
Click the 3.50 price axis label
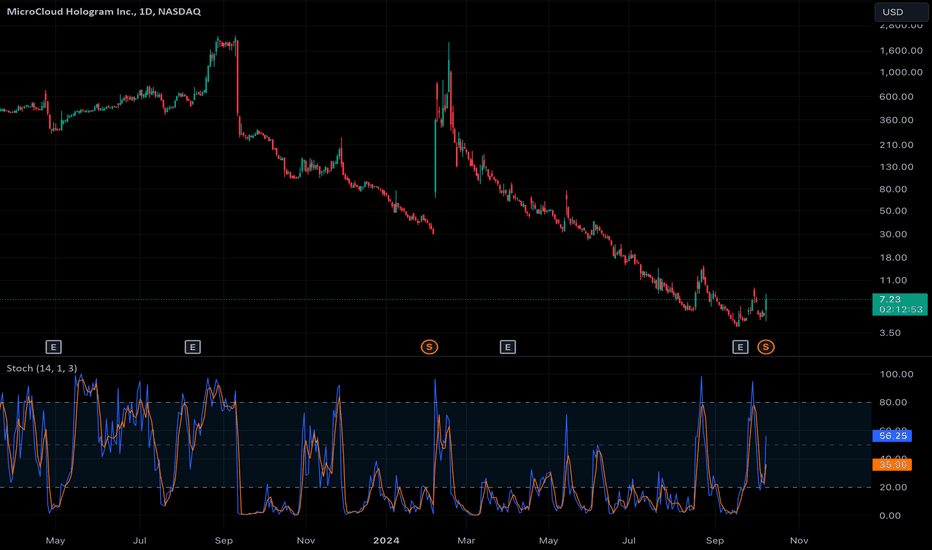890,332
